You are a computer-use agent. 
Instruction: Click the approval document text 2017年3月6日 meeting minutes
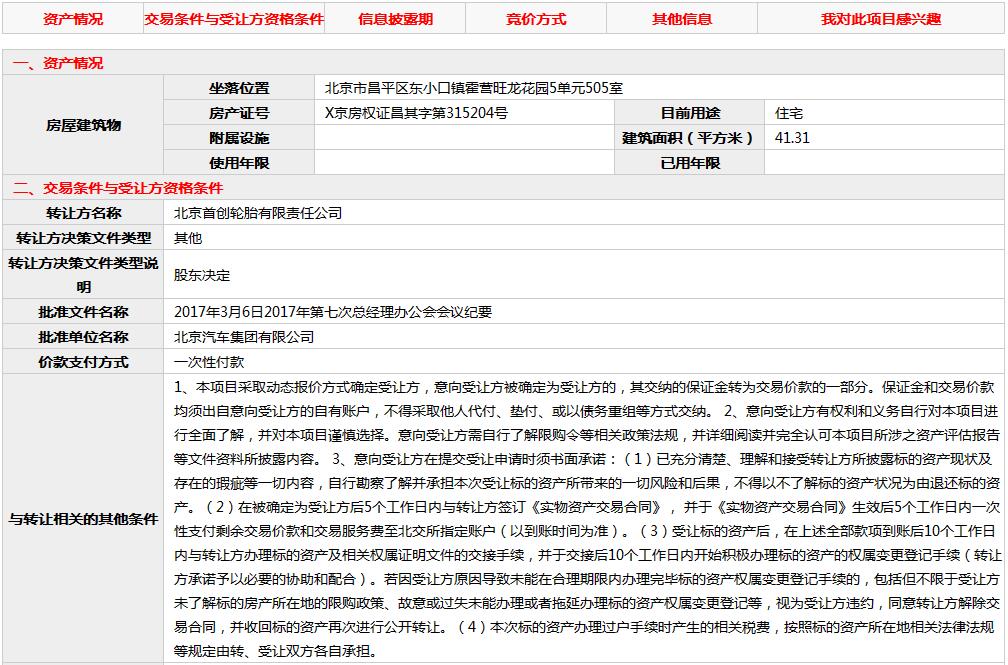(333, 312)
